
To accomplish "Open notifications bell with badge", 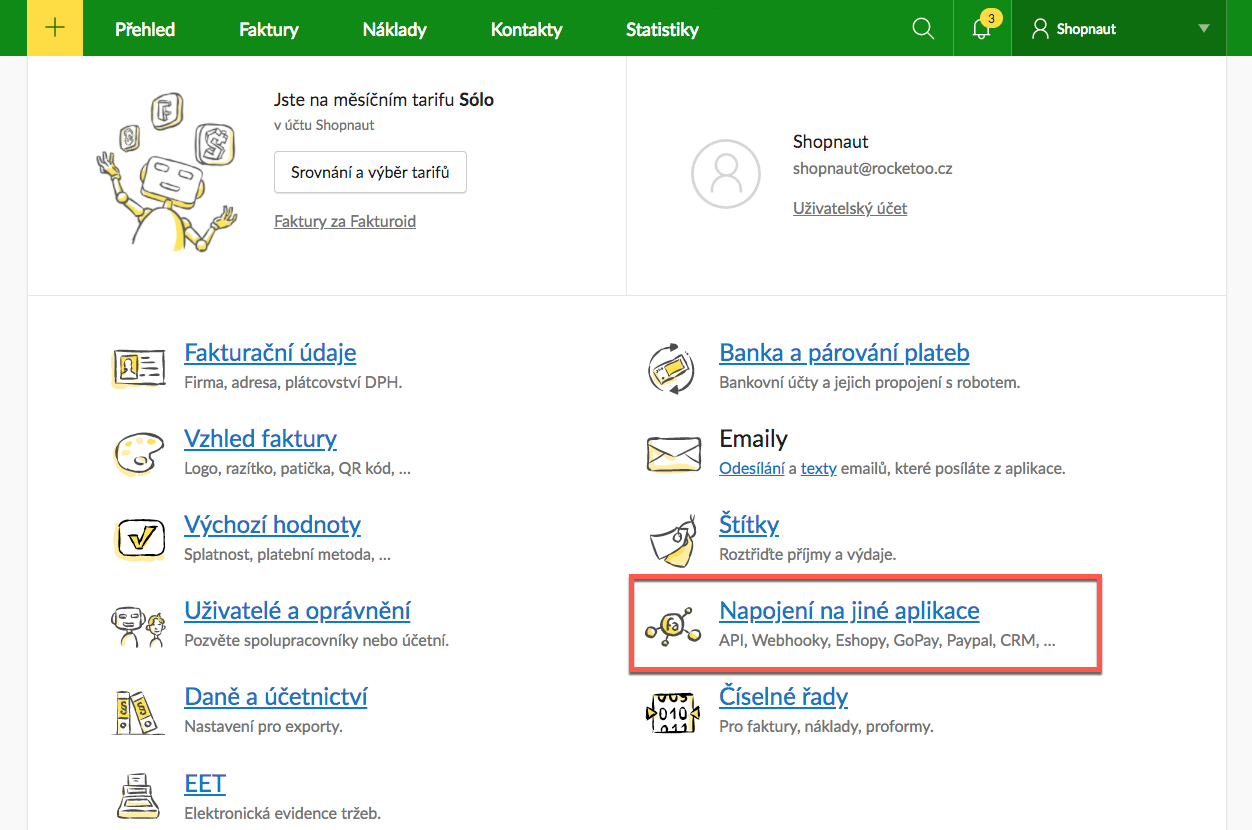I will pyautogui.click(x=982, y=29).
